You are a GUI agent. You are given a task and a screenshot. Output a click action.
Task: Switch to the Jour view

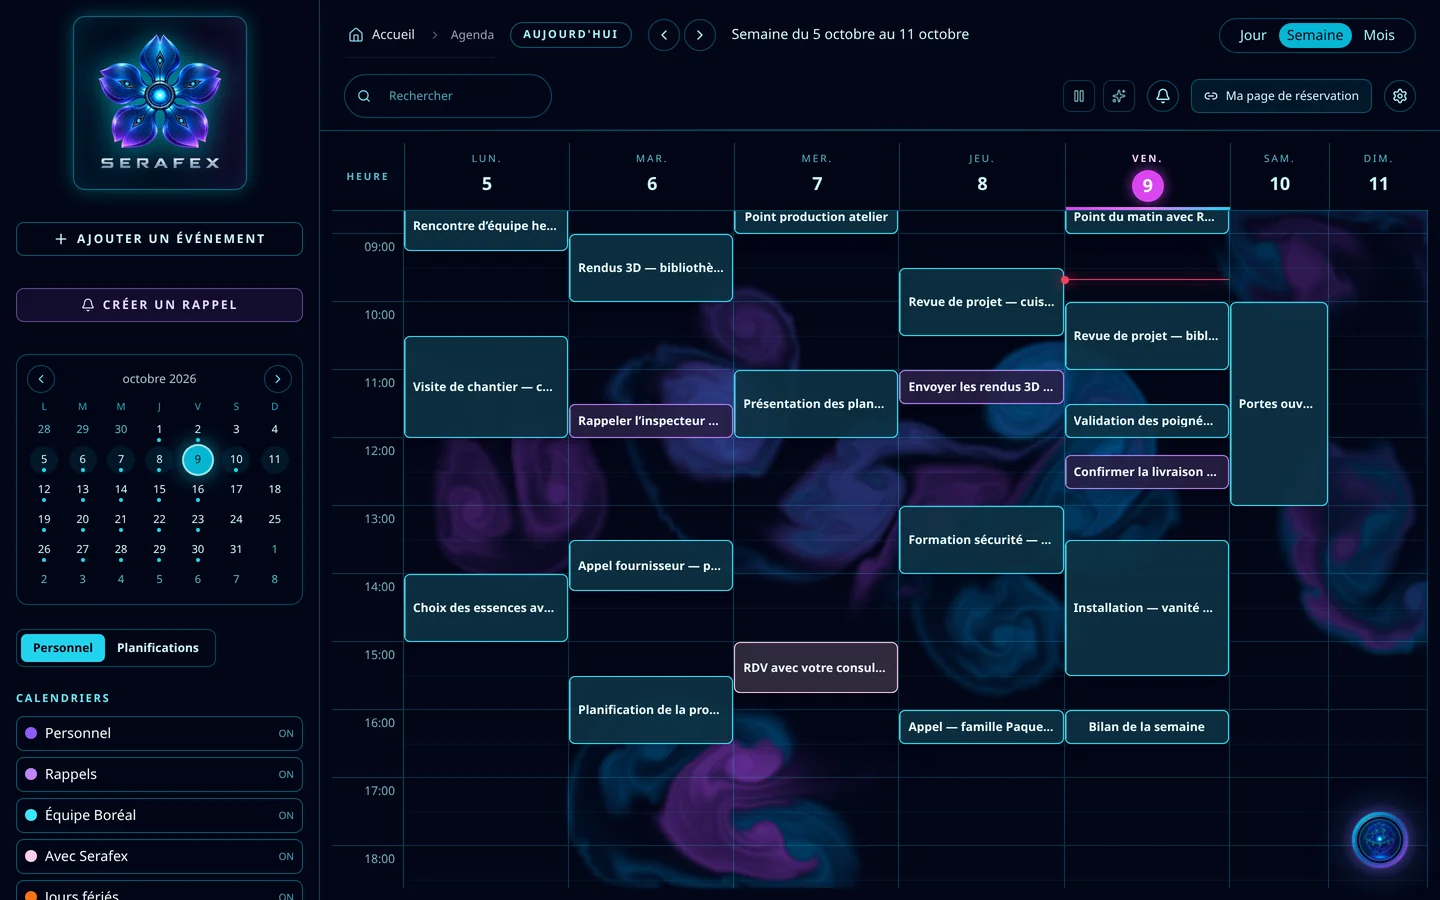[x=1252, y=35]
